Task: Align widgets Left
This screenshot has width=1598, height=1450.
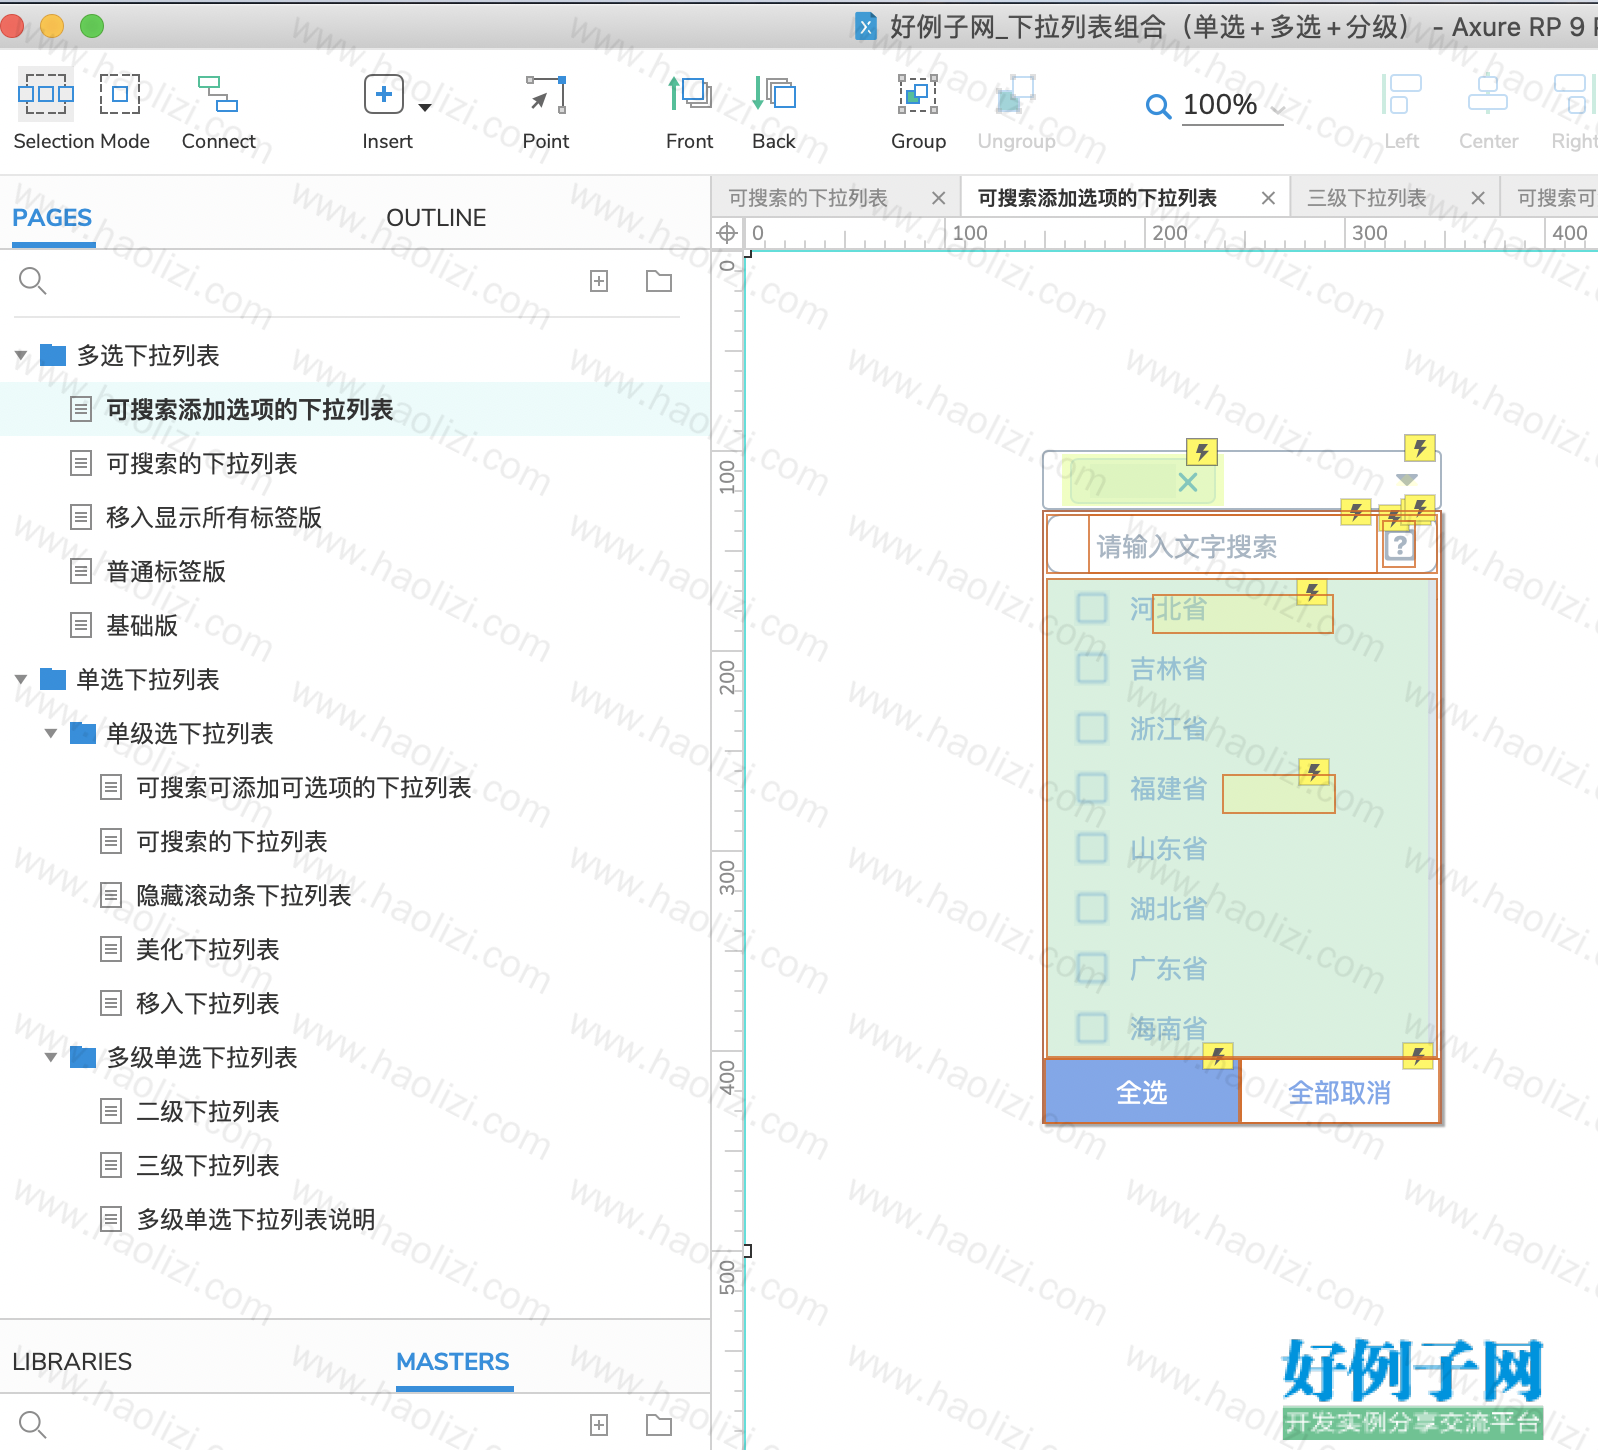Action: click(1401, 111)
